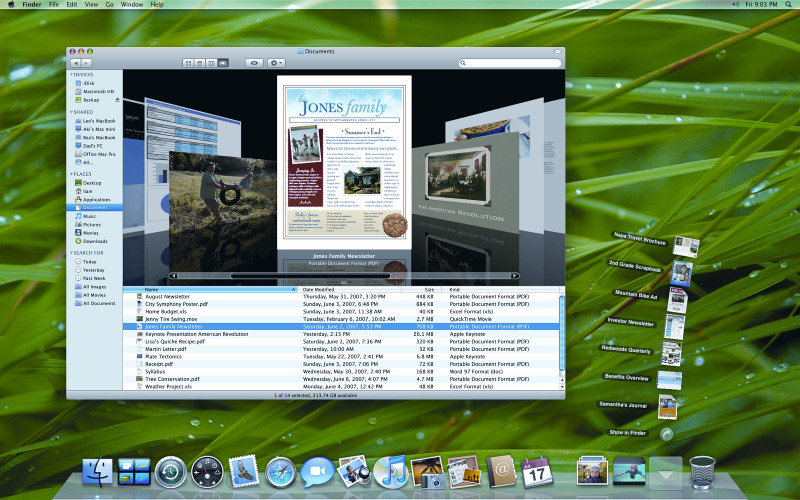The height and width of the screenshot is (500, 800).
Task: Open iCal calendar icon showing 17
Action: pyautogui.click(x=537, y=472)
